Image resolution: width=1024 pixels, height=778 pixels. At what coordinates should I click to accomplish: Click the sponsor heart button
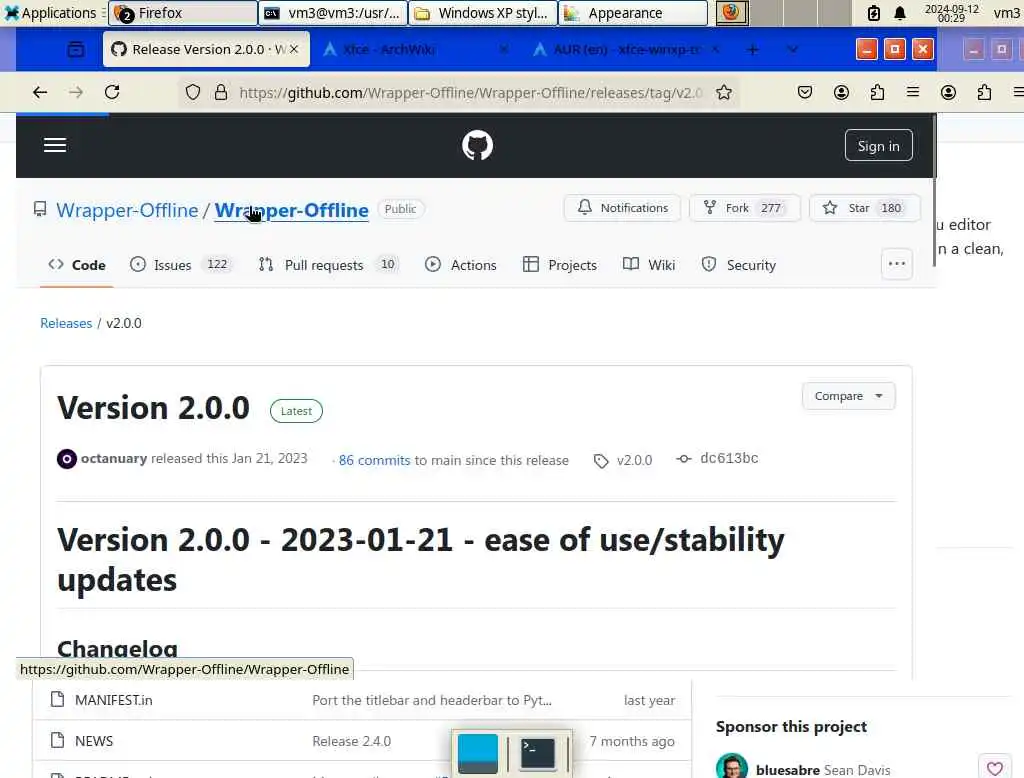tap(995, 768)
